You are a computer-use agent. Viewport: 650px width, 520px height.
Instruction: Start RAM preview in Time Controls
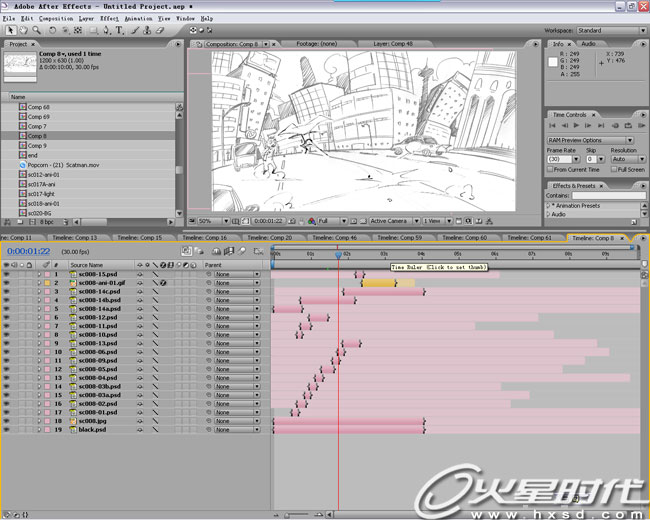pos(641,125)
